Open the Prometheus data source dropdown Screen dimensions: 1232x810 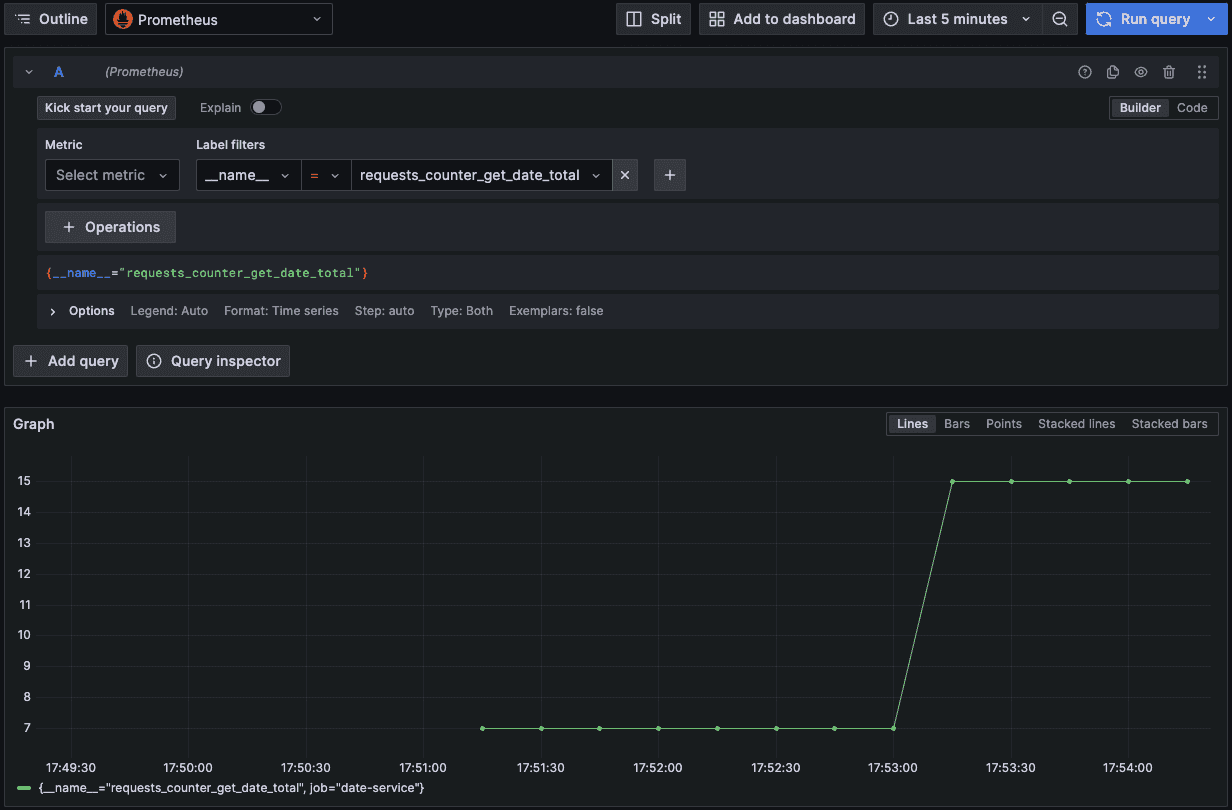click(x=218, y=19)
